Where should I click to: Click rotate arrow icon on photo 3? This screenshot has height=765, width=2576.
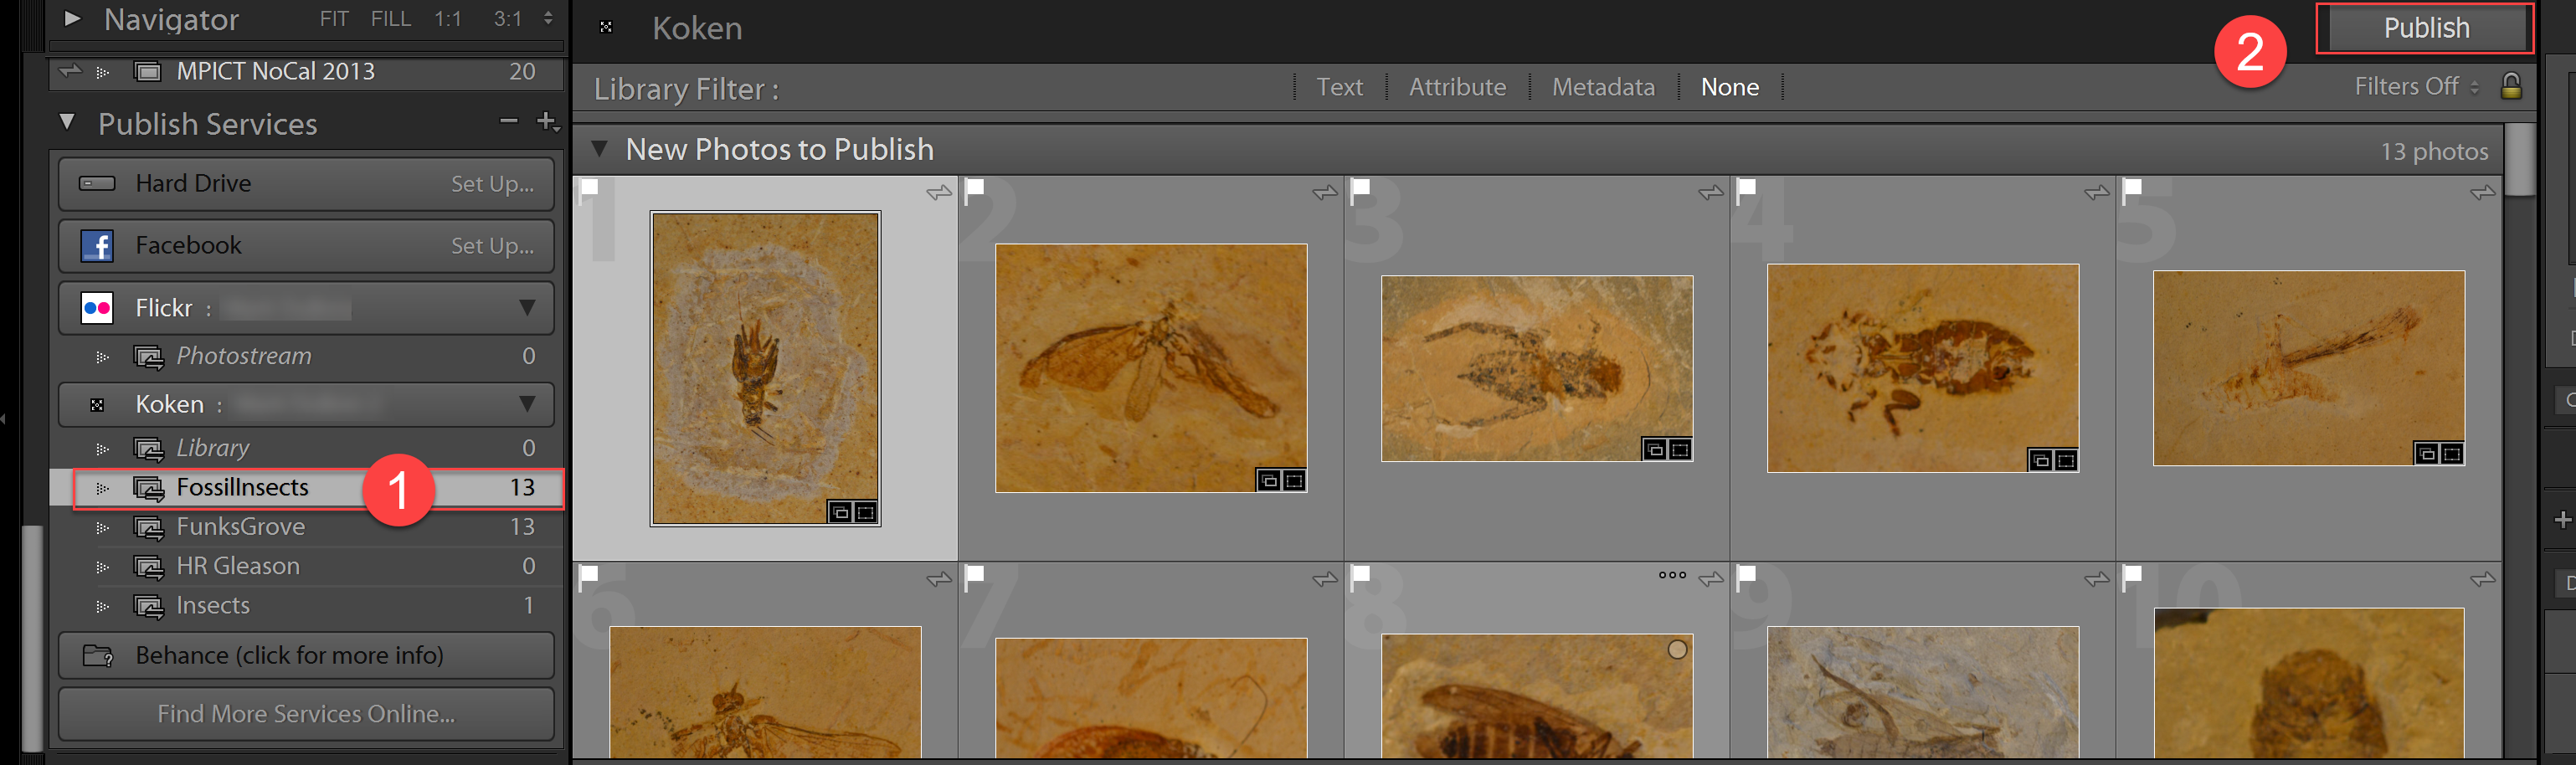(x=1711, y=192)
